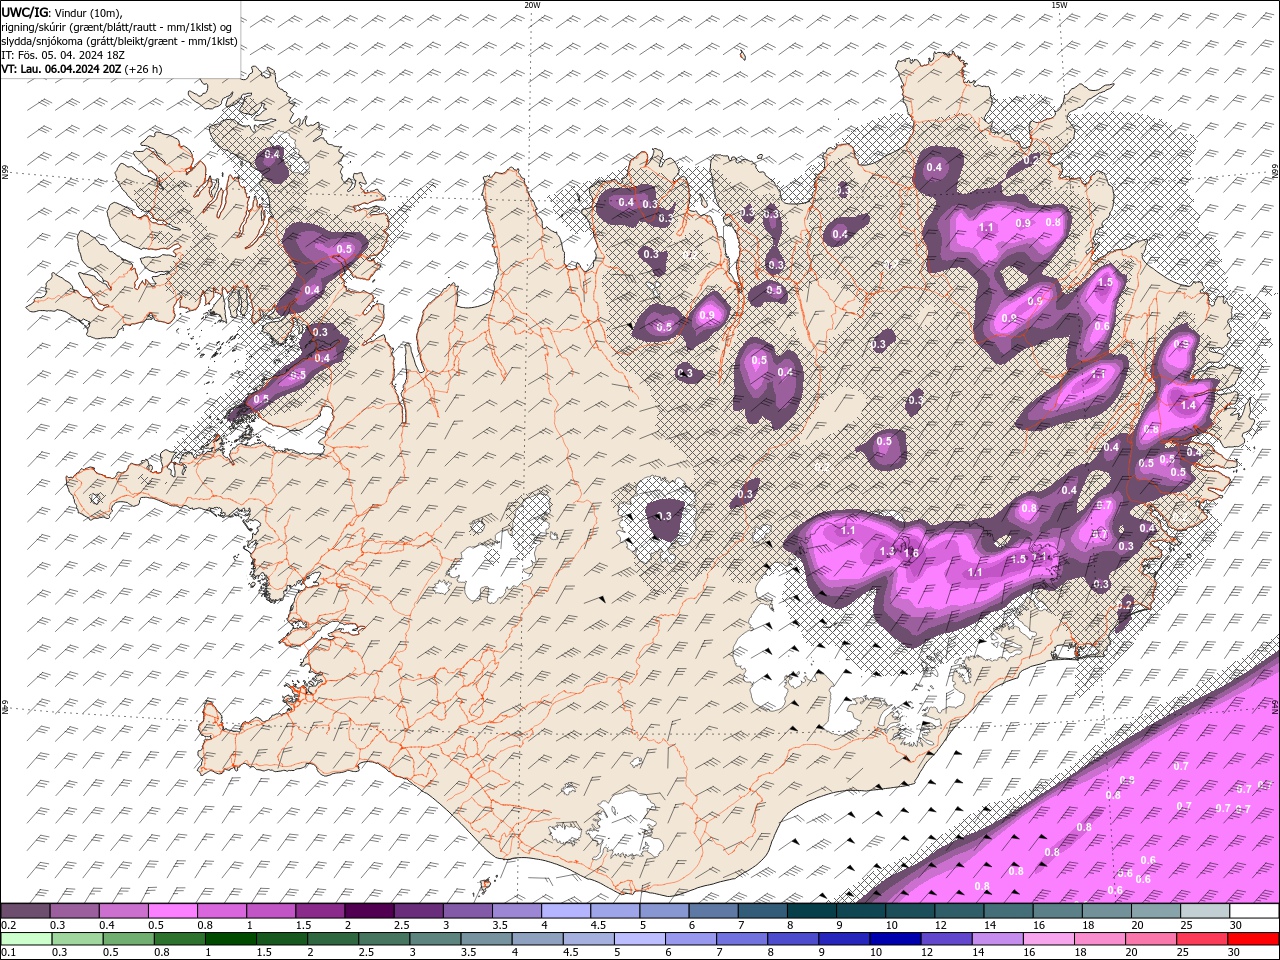Click the '20W' longitude label
The width and height of the screenshot is (1280, 960).
pyautogui.click(x=532, y=5)
